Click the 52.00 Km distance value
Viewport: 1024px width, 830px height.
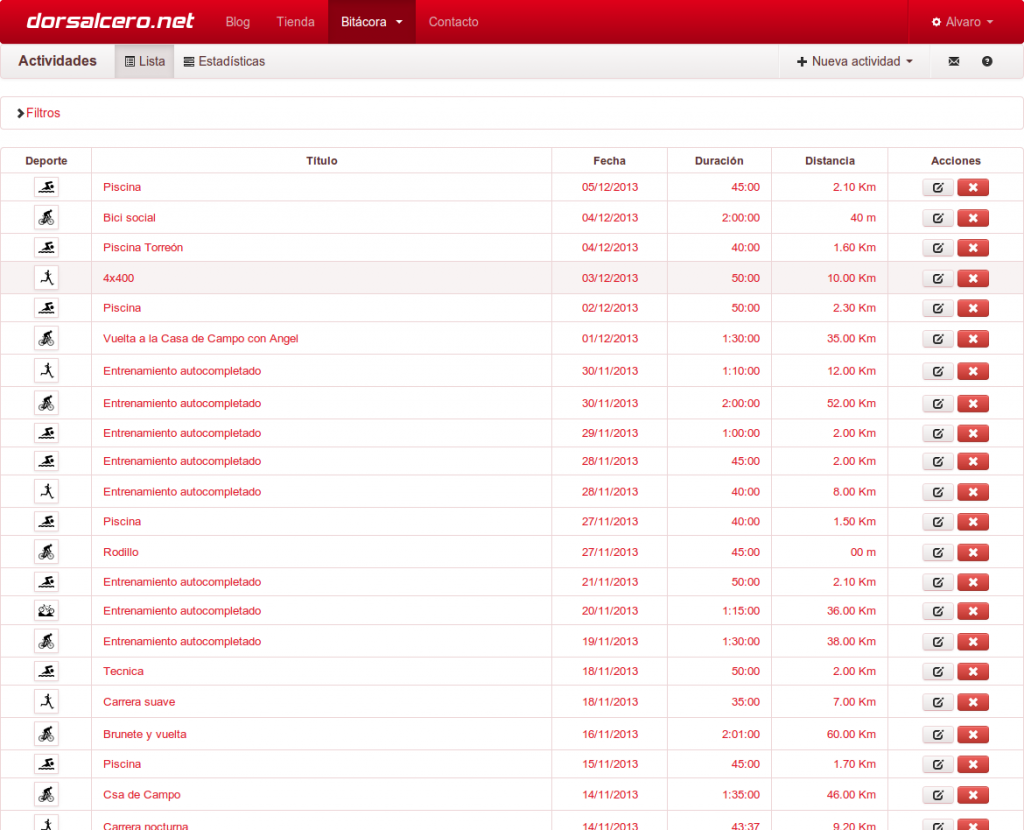(851, 404)
